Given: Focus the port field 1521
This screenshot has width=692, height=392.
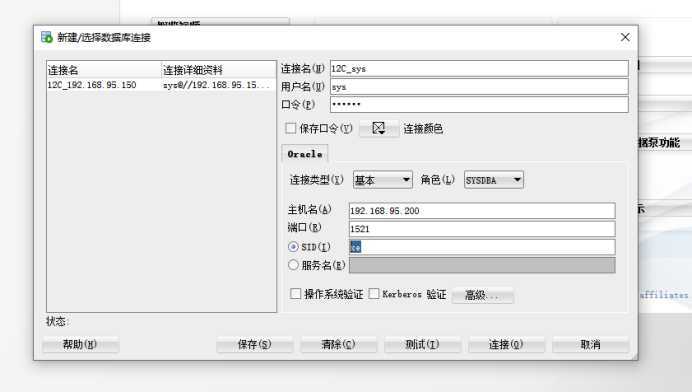Looking at the screenshot, I should click(482, 229).
